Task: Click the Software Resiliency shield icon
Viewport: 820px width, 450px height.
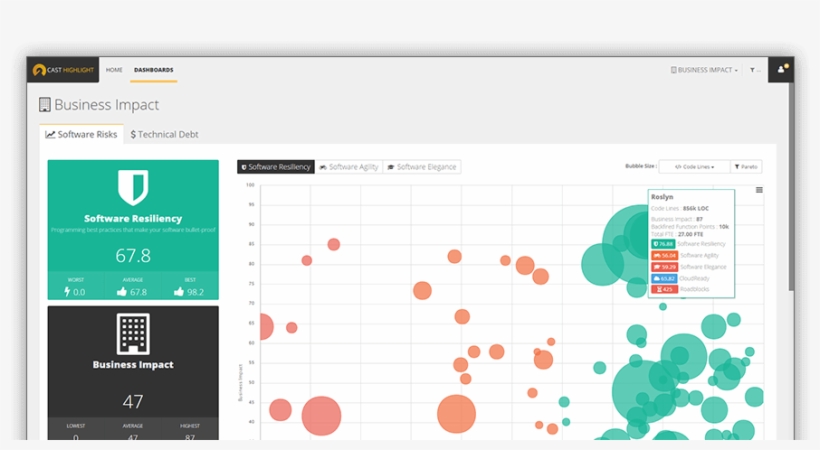Action: 133,187
